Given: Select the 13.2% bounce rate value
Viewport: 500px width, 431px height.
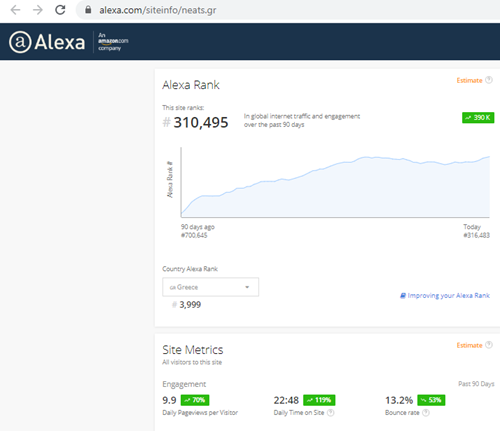Looking at the screenshot, I should [399, 400].
